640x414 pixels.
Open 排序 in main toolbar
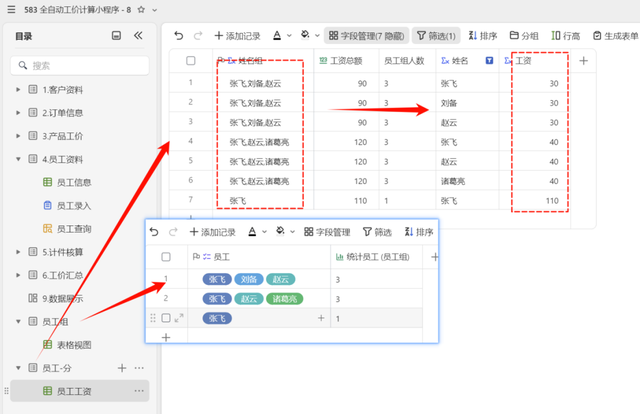pos(483,36)
